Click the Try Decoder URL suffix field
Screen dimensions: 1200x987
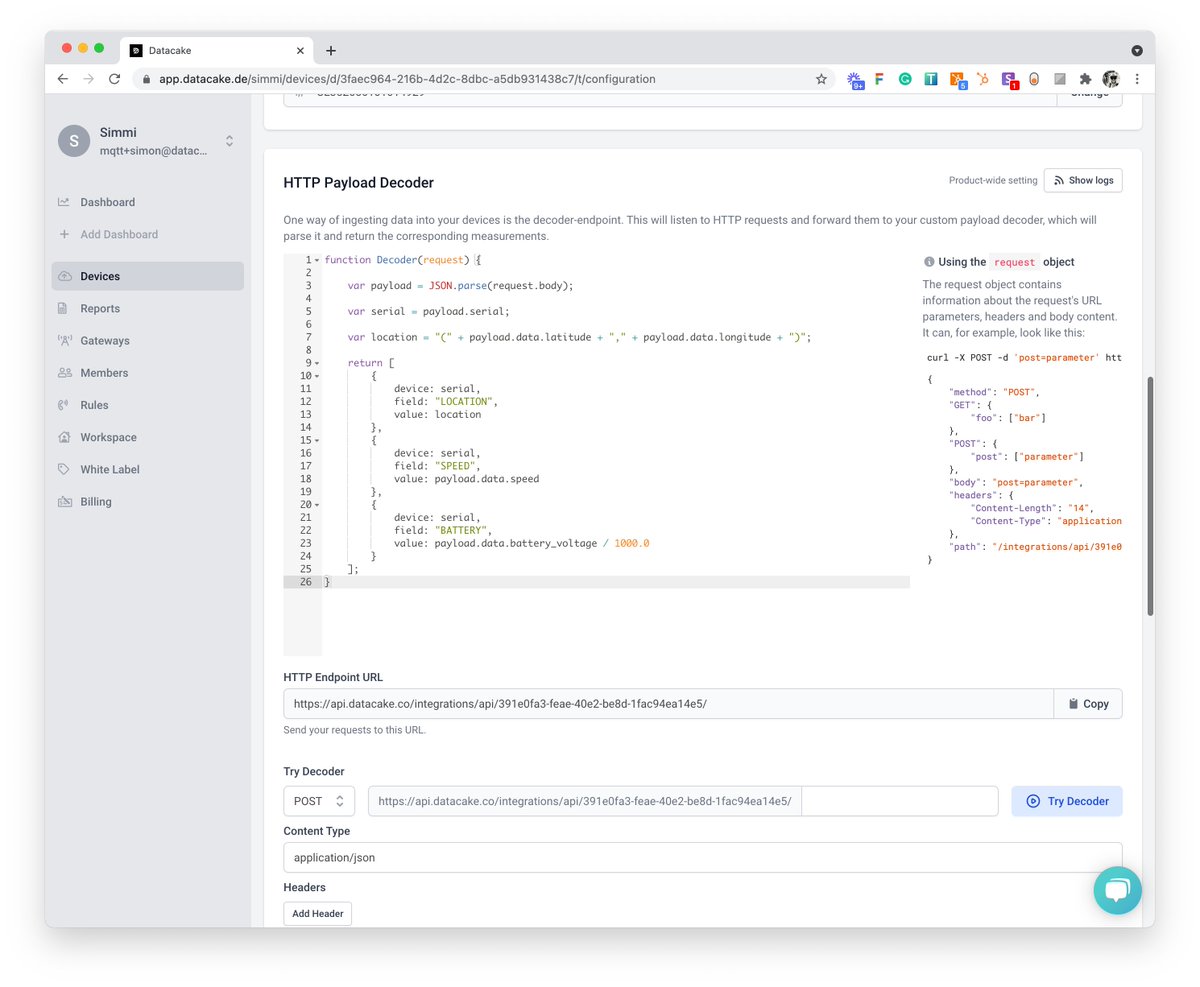(900, 801)
